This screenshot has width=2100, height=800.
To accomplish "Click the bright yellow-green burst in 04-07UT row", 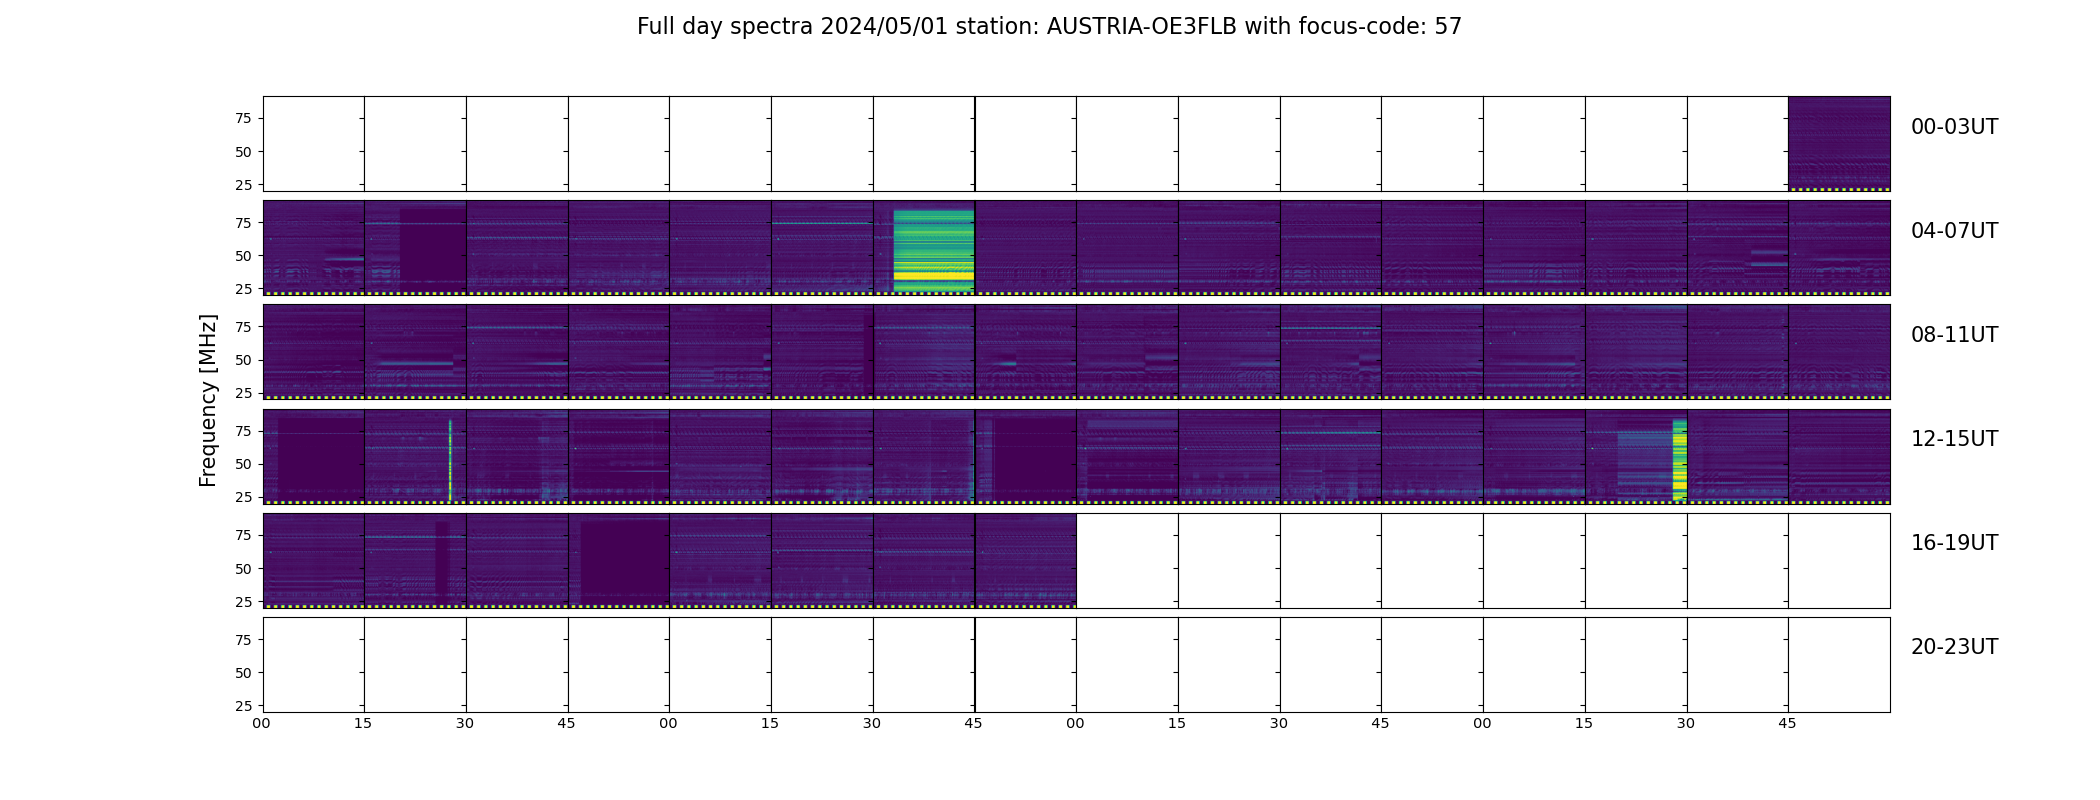I will (933, 250).
